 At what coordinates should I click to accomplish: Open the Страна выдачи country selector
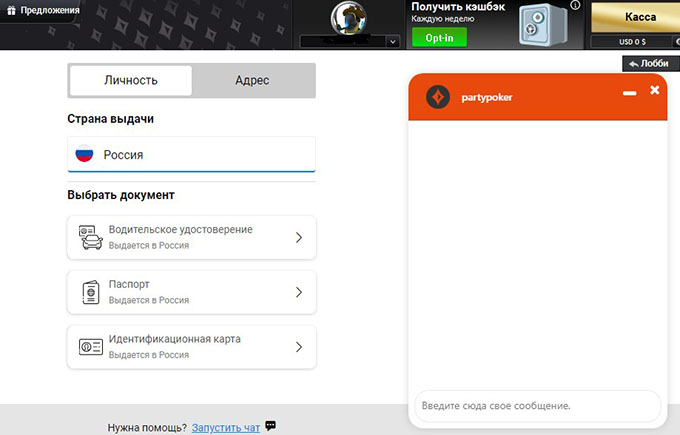191,155
